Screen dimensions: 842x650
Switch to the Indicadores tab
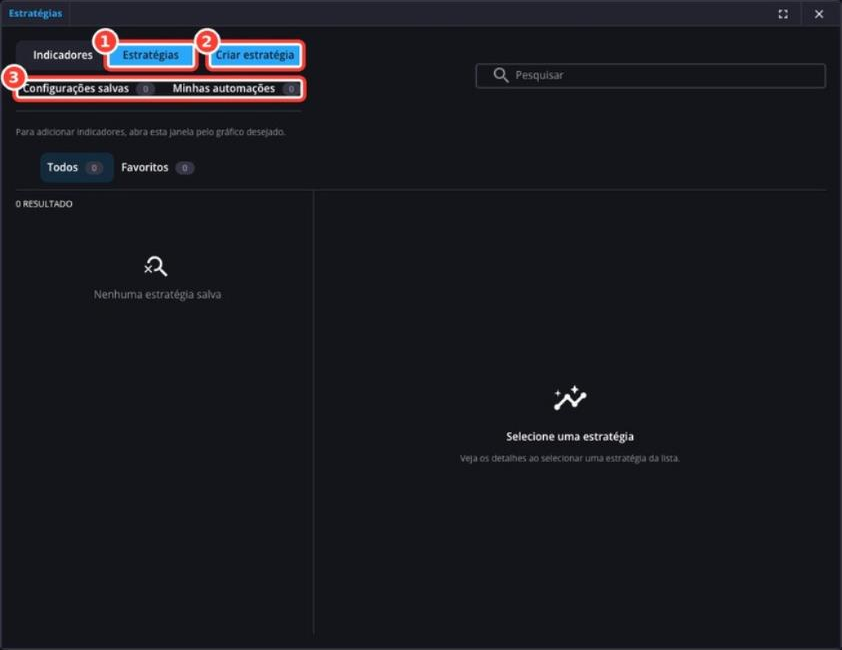[x=62, y=55]
